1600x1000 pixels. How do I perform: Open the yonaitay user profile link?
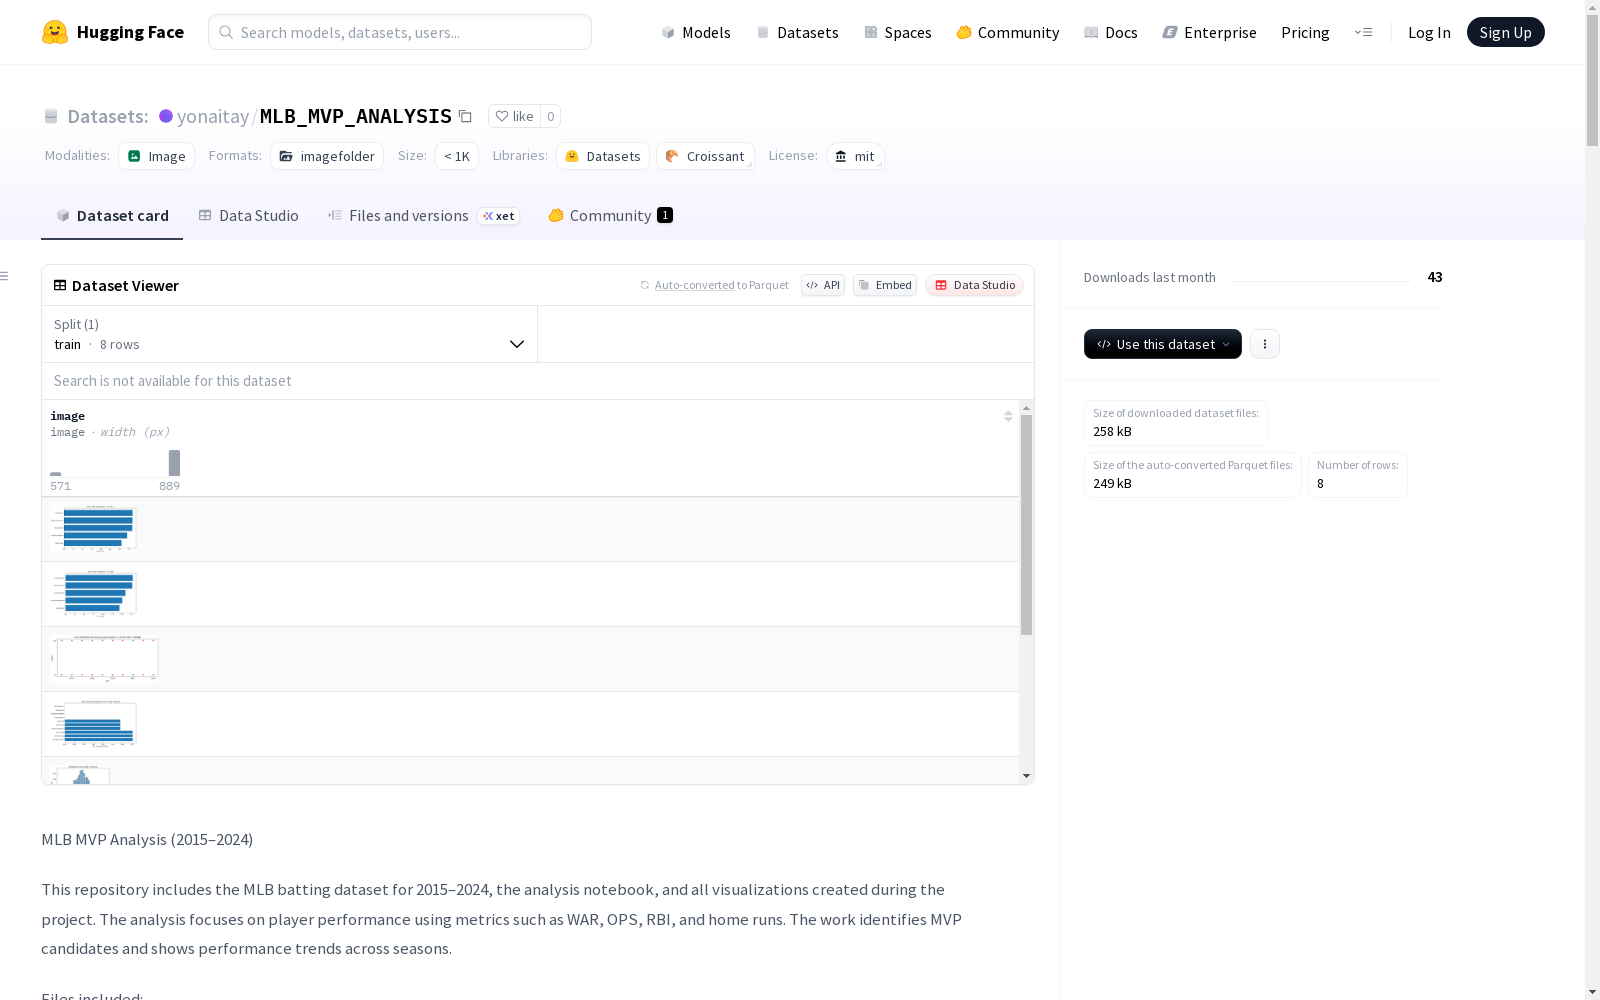213,116
